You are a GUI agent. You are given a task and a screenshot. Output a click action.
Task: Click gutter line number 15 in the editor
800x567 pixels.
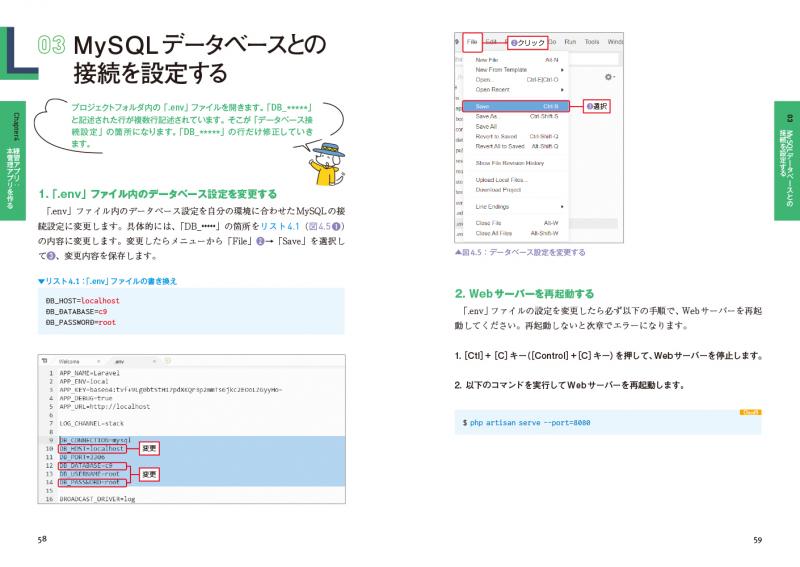pyautogui.click(x=49, y=490)
